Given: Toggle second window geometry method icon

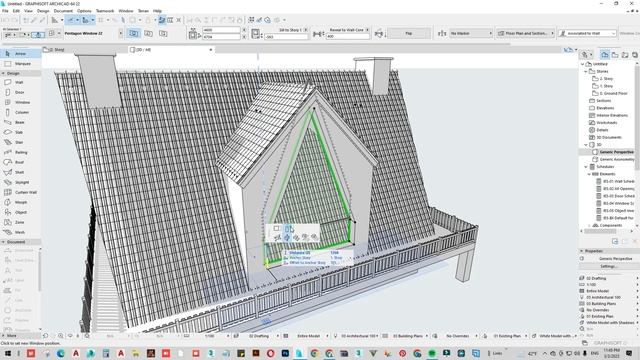Looking at the screenshot, I should point(149,33).
